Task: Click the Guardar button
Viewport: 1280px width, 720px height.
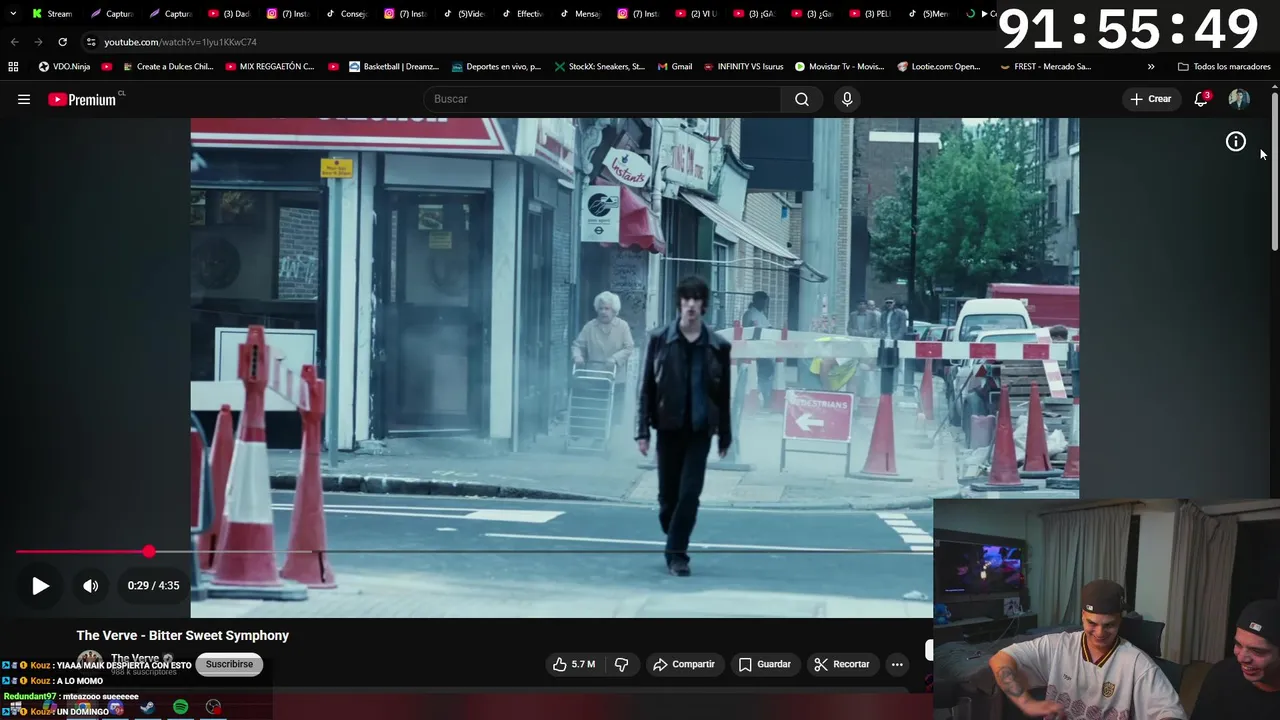Action: coord(765,664)
